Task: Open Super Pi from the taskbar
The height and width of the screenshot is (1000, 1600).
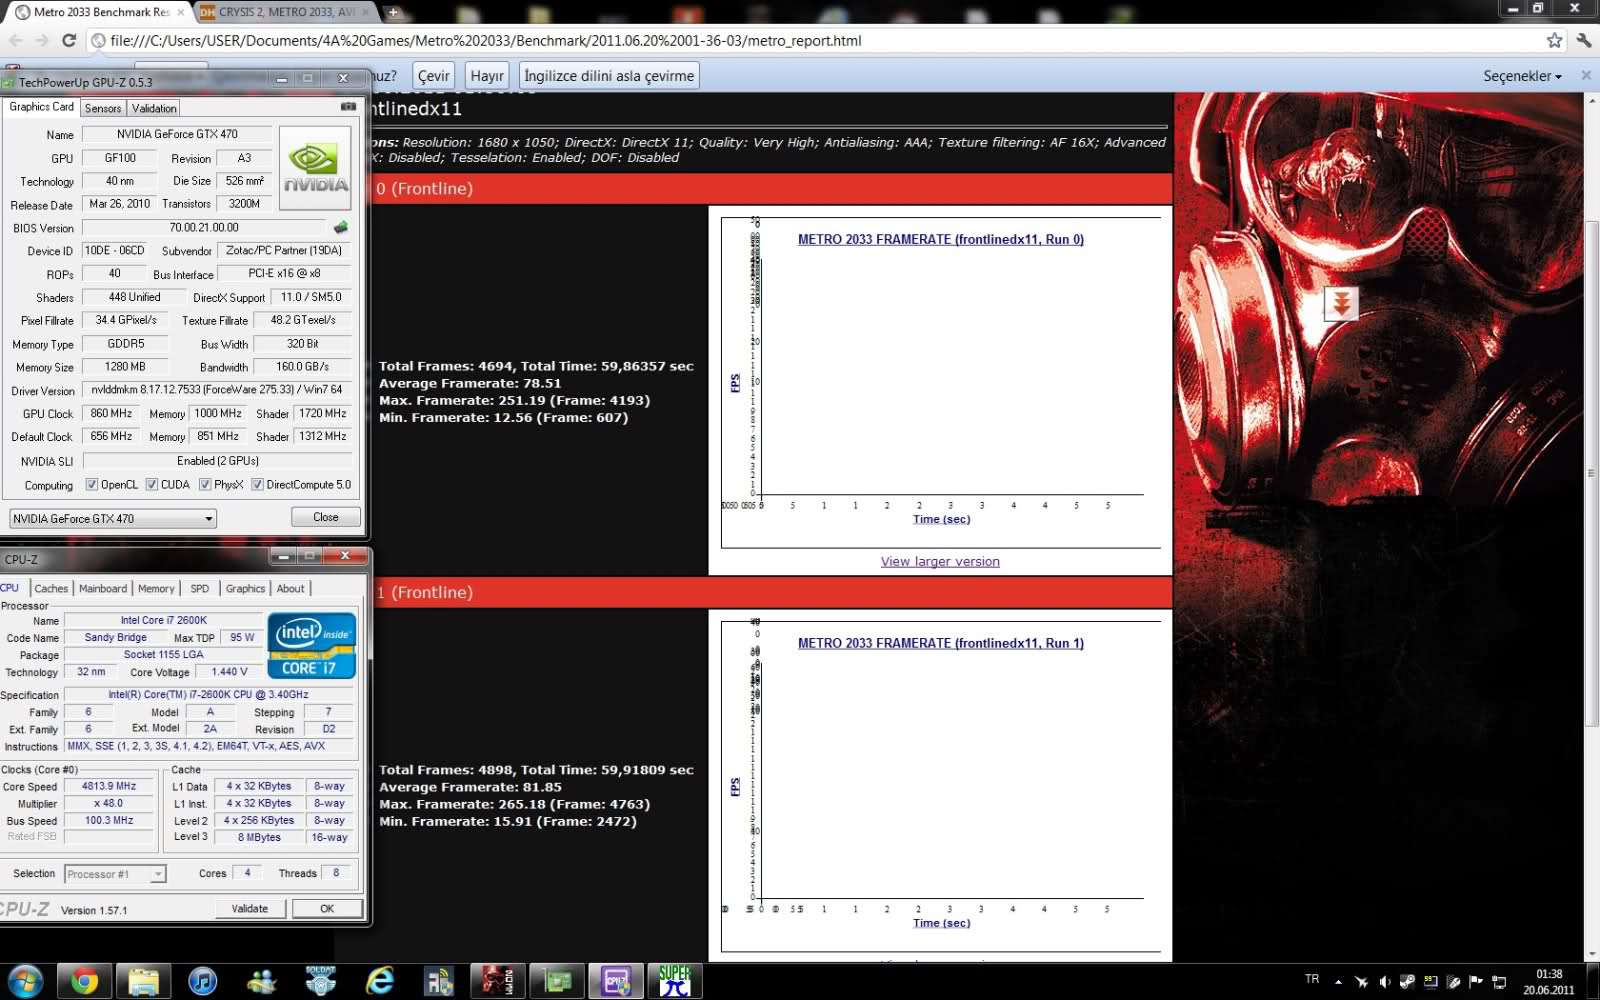Action: [675, 981]
